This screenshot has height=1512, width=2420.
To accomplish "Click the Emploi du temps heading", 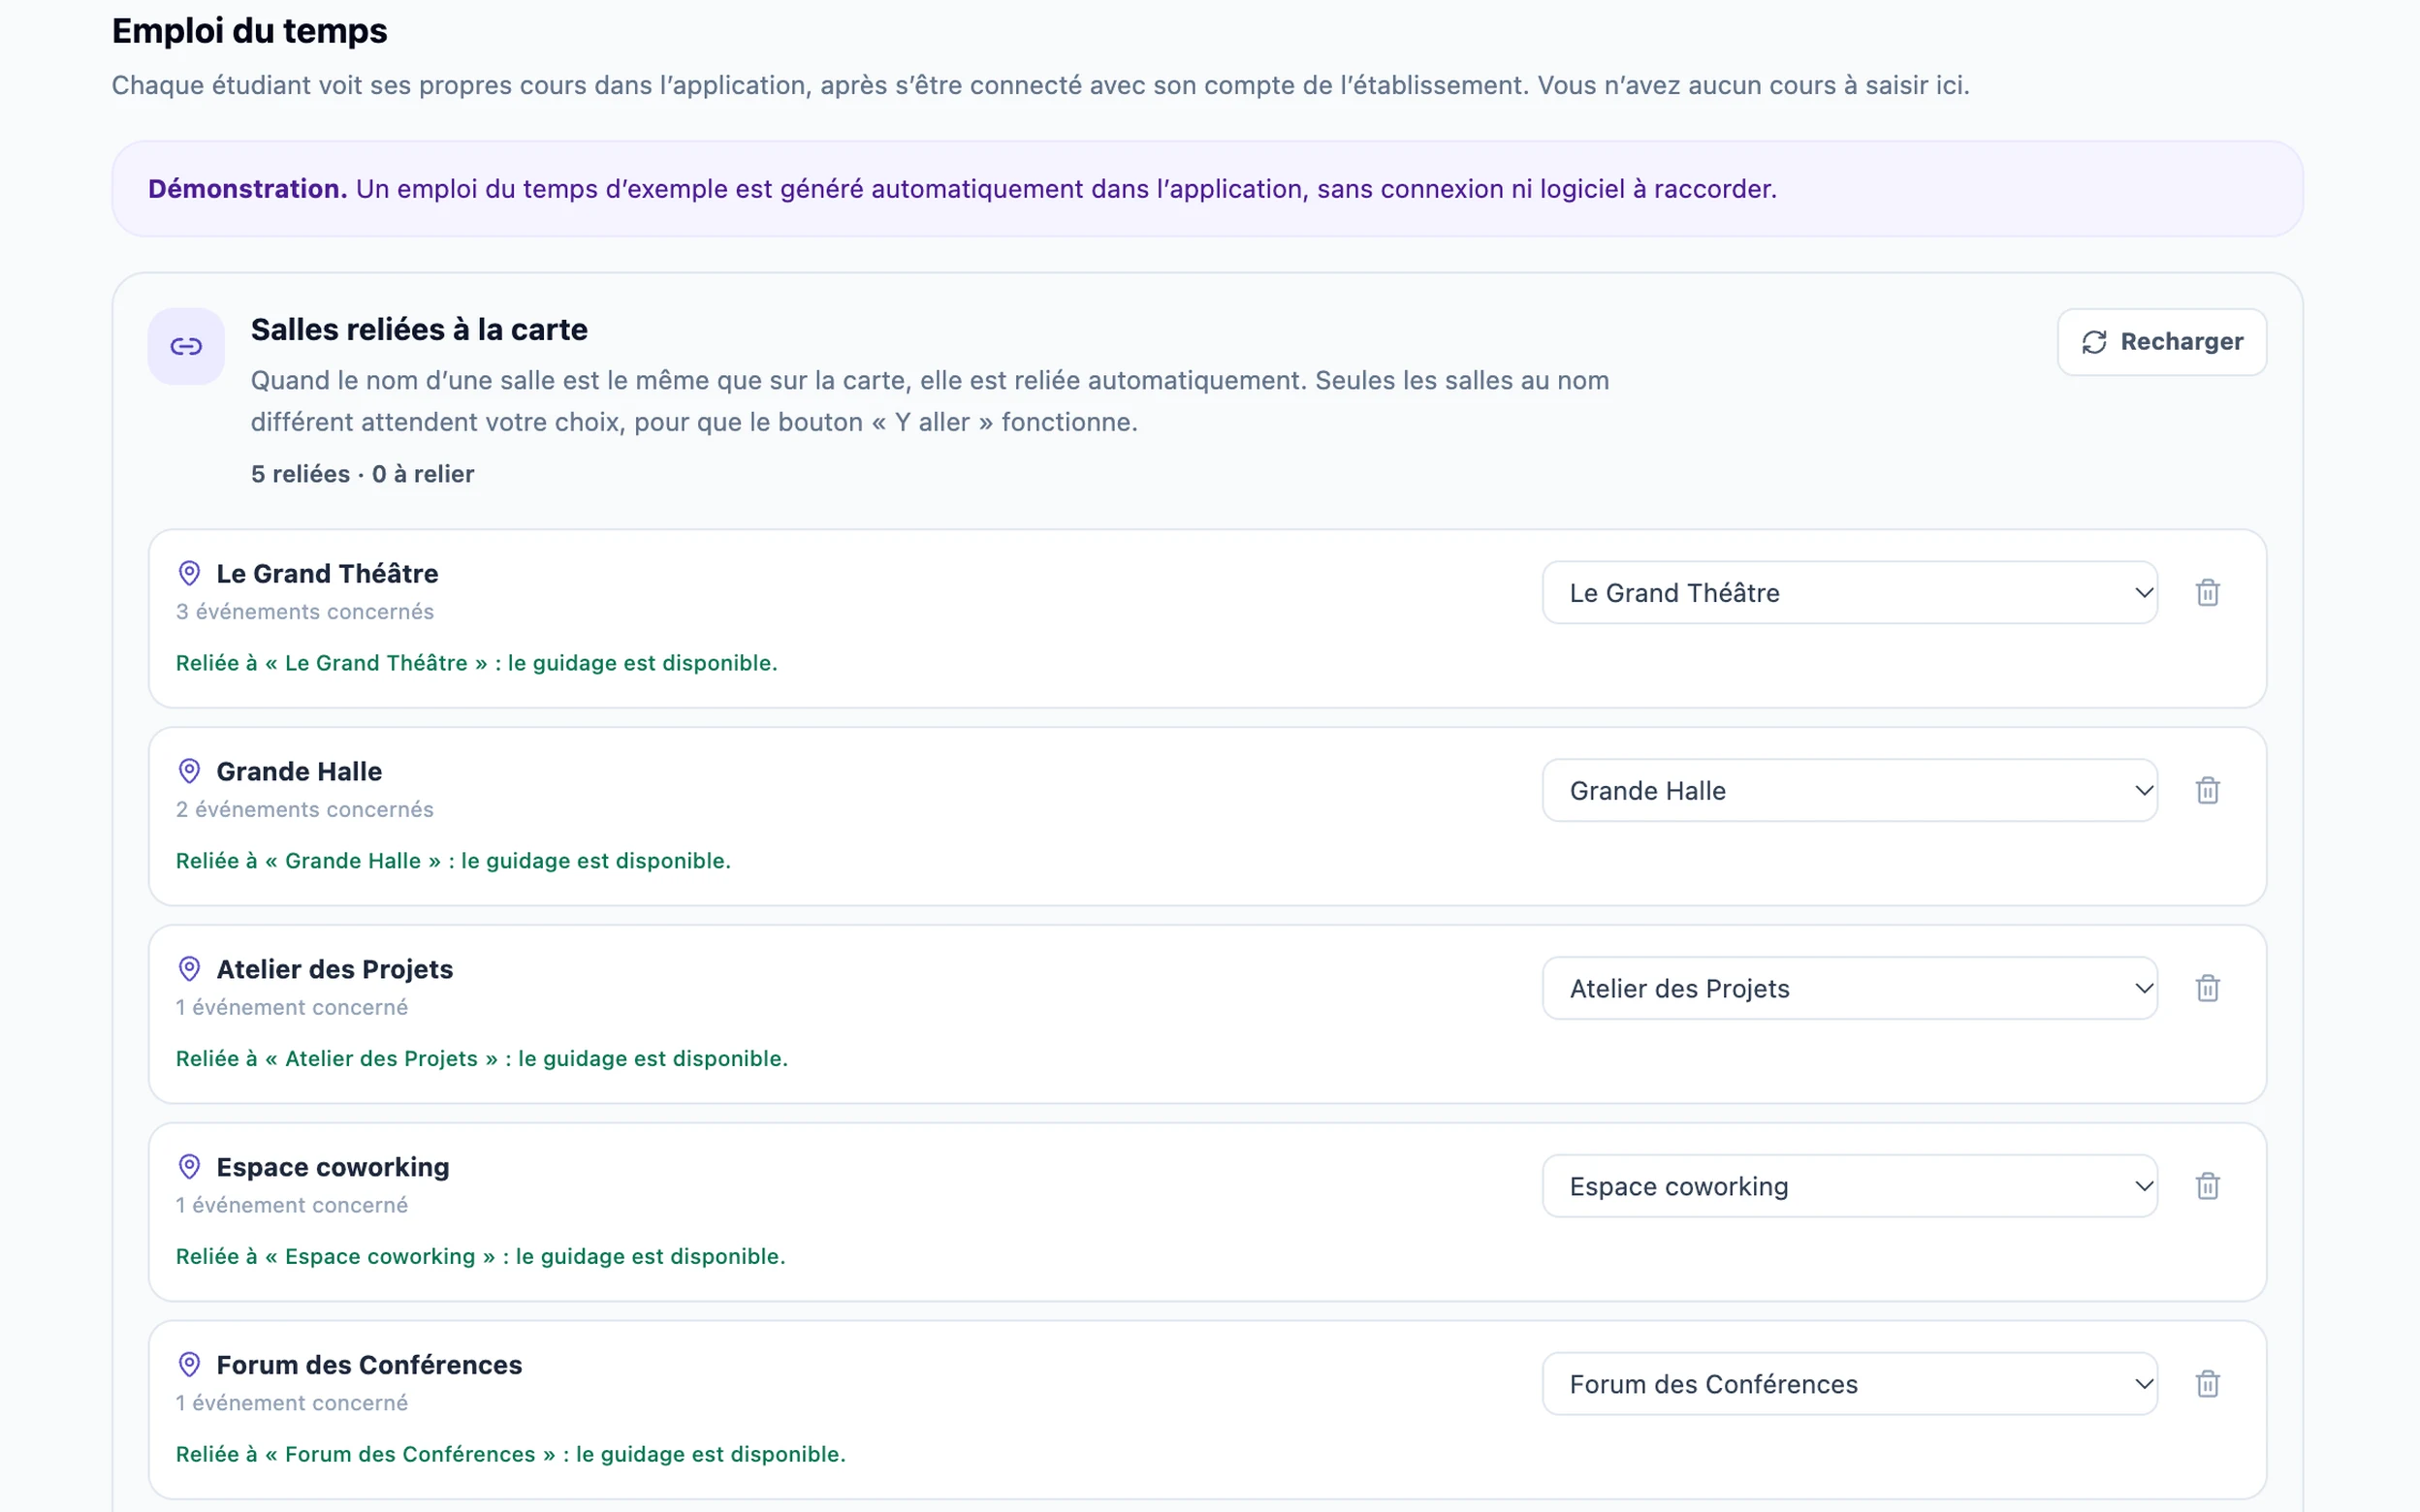I will pos(249,31).
